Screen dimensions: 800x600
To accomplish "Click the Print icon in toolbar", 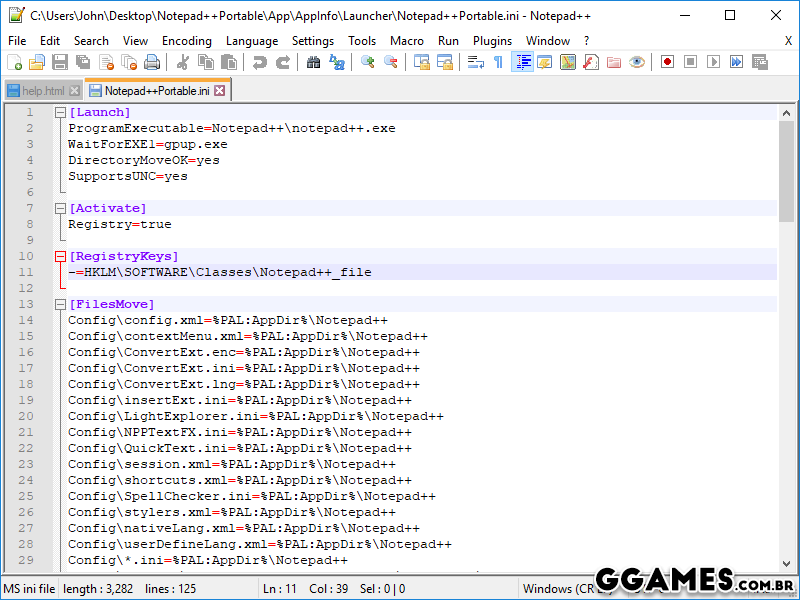I will [152, 62].
